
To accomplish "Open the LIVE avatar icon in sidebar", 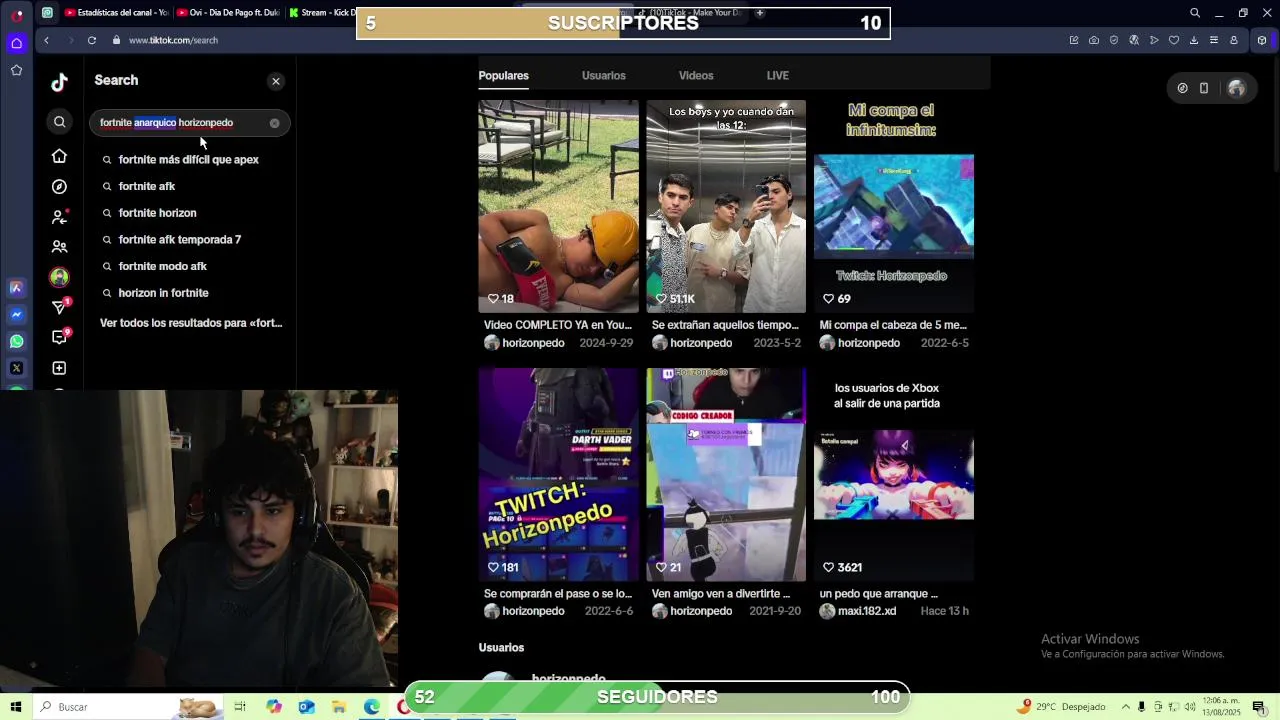I will point(59,277).
